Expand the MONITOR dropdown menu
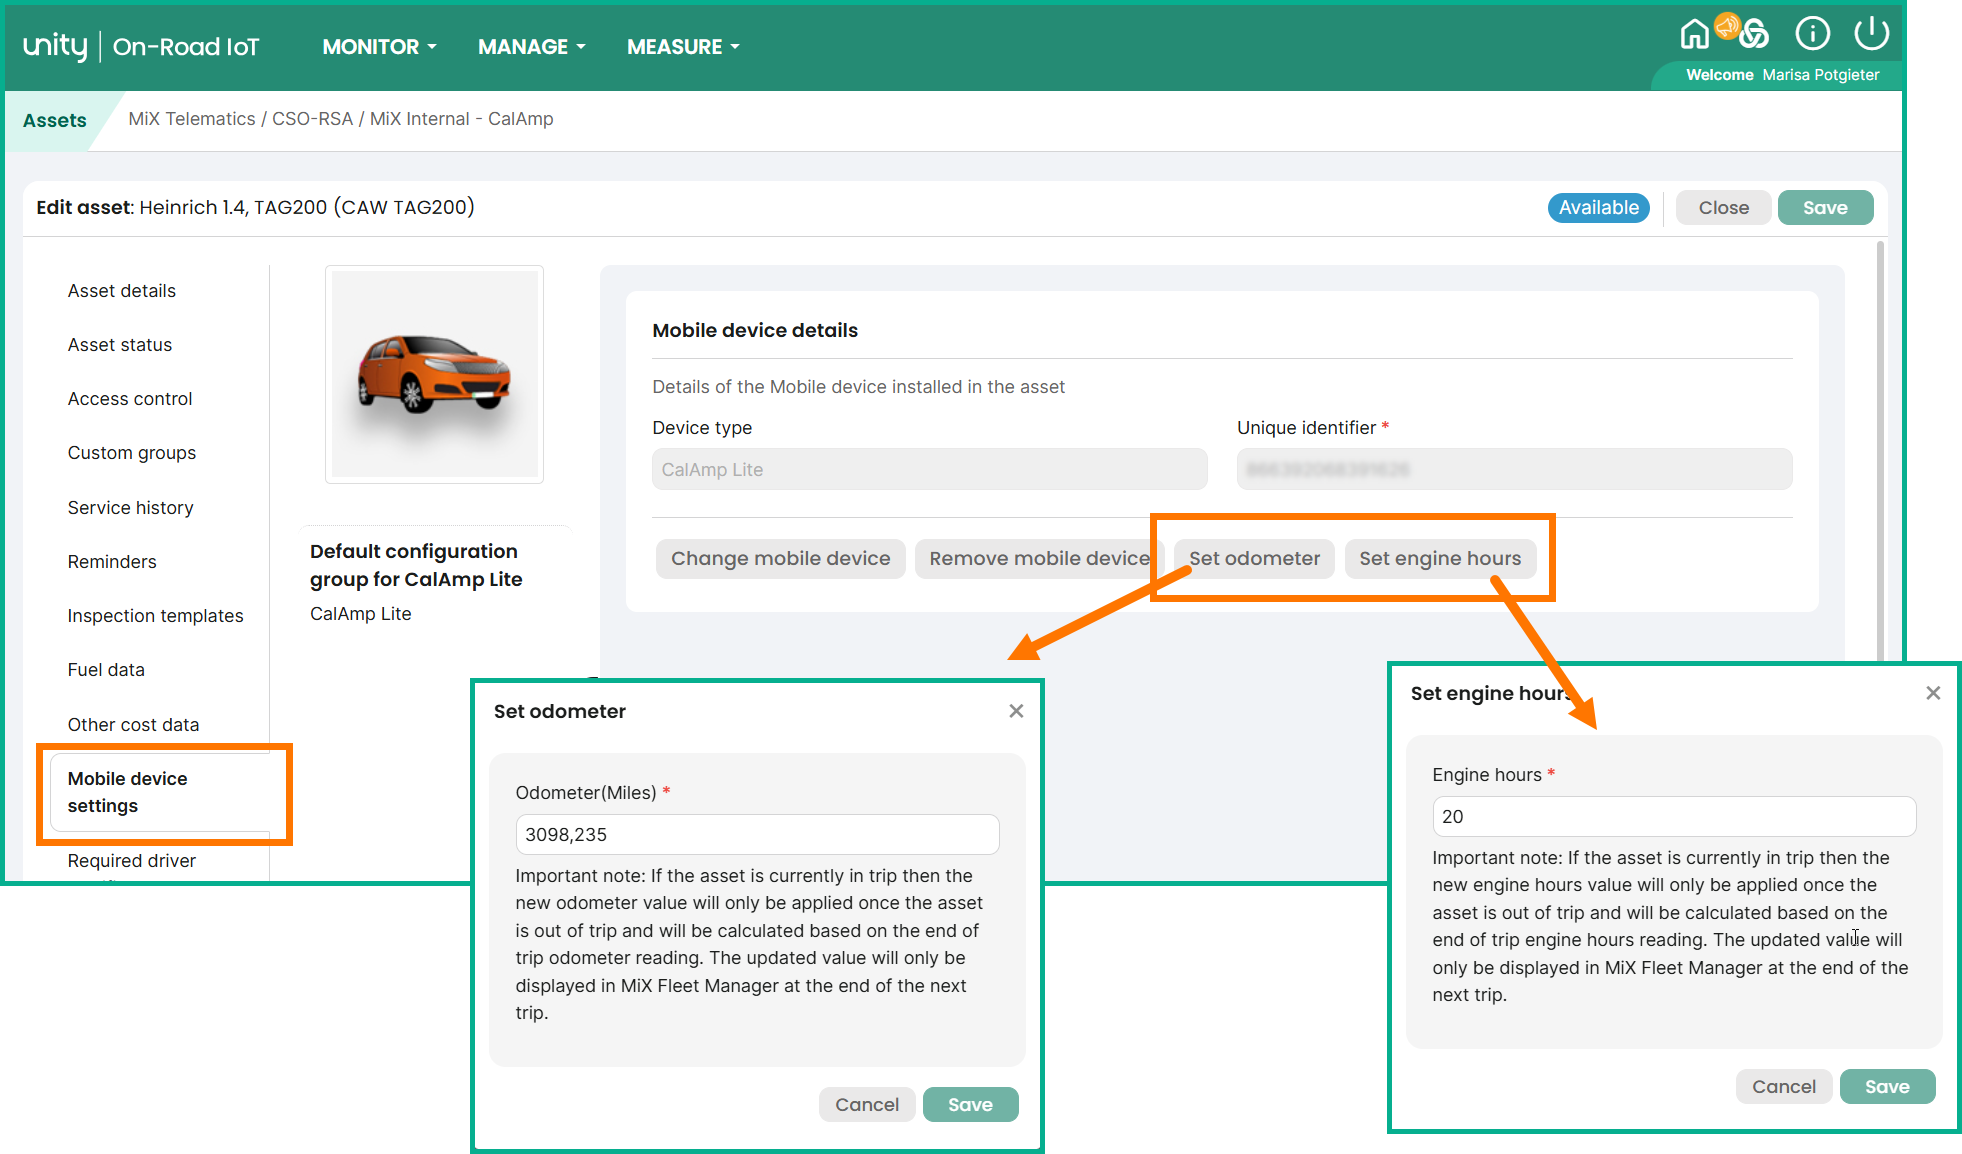 pyautogui.click(x=379, y=47)
